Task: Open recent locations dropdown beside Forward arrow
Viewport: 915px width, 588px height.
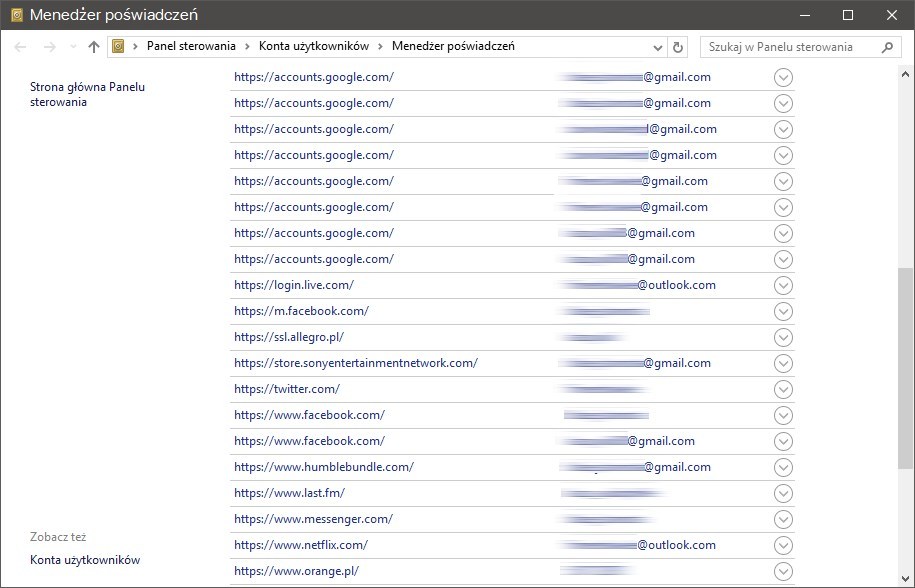Action: (x=73, y=47)
